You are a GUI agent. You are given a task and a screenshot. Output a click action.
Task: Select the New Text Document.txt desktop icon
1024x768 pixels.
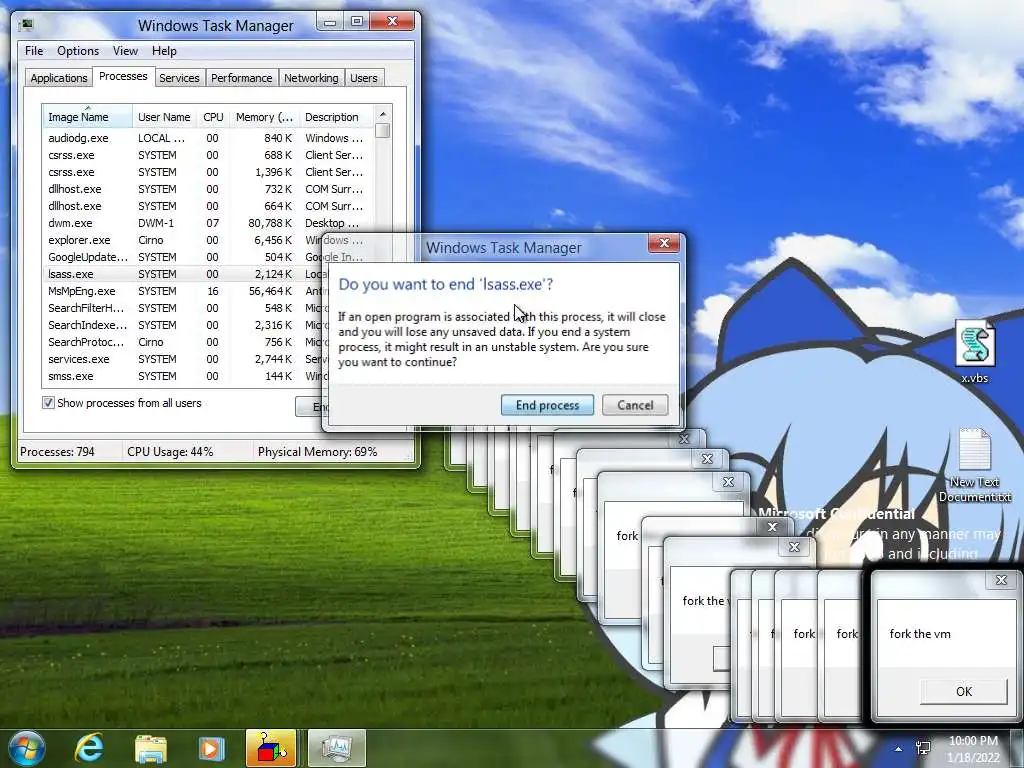point(974,466)
